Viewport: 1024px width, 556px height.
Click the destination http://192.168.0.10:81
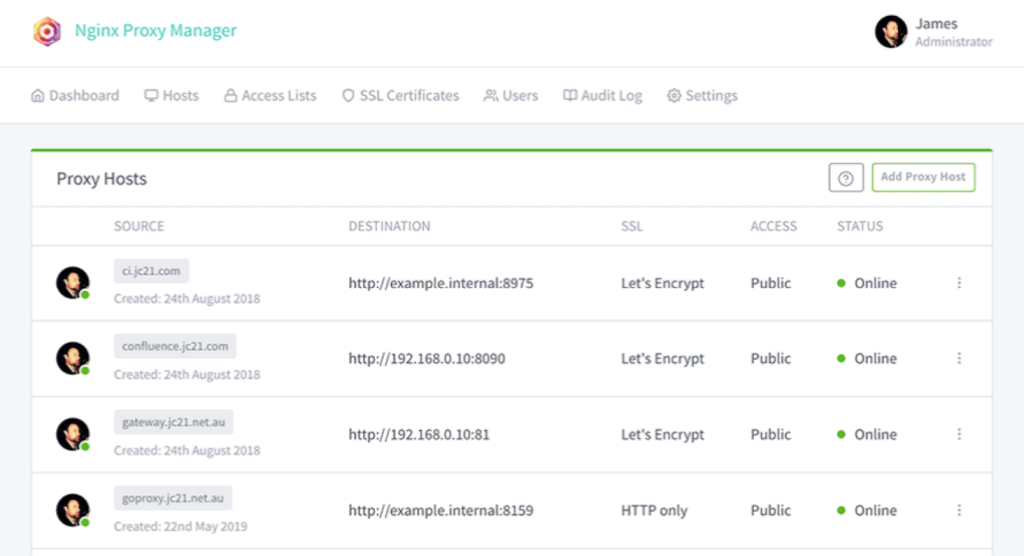coord(419,434)
